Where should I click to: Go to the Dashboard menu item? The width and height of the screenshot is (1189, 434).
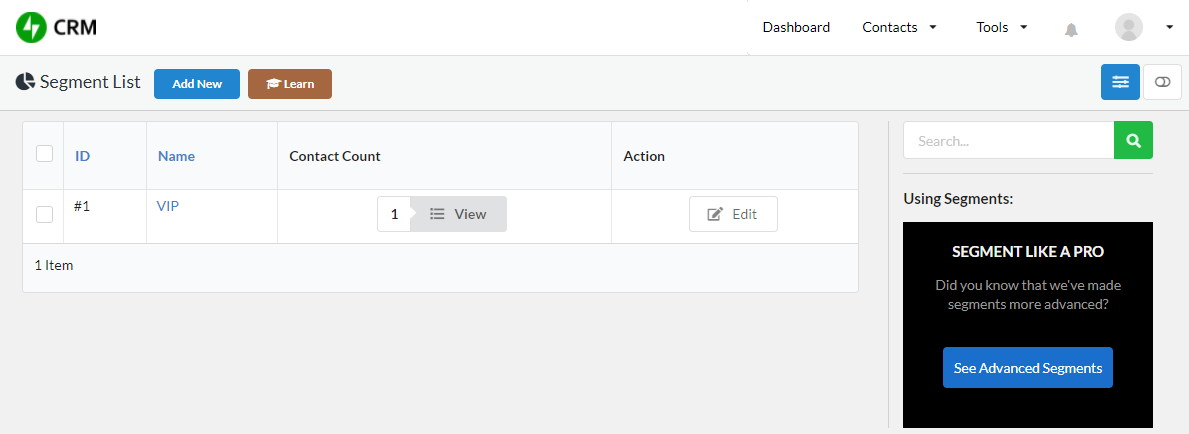[796, 27]
